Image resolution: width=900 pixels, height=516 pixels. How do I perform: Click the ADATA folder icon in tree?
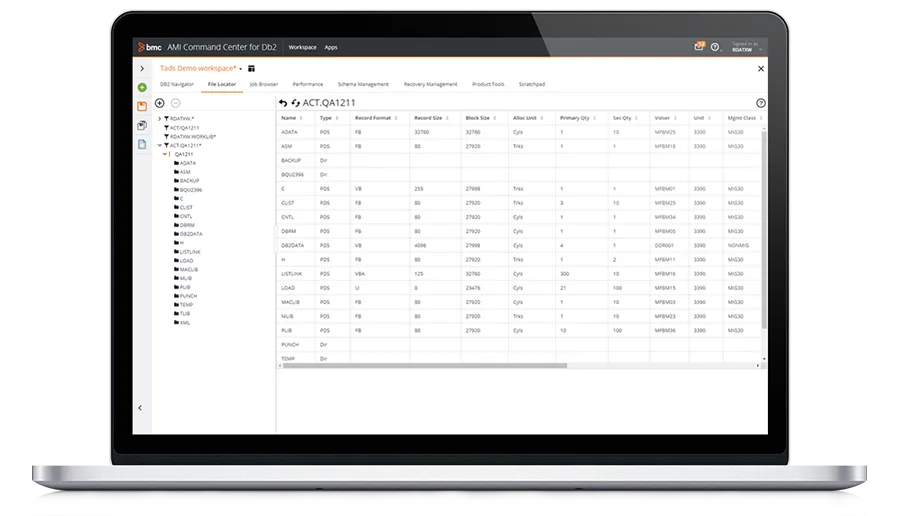177,163
